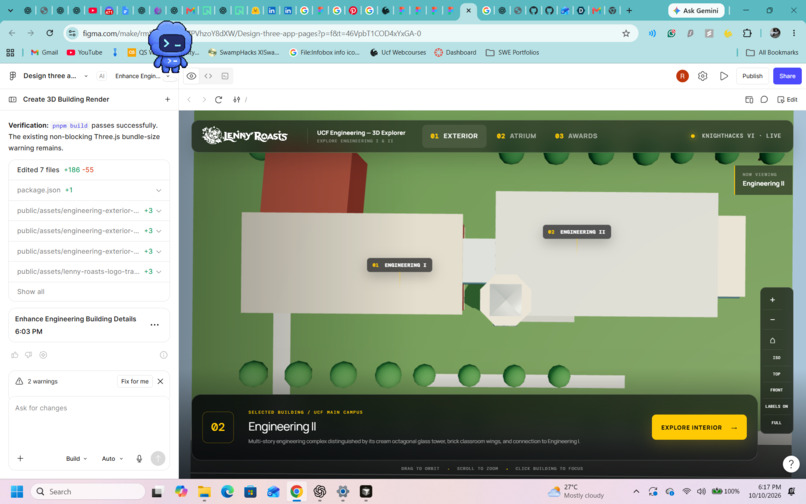Select the 02 Atrium tab
Screen dimensions: 806x504
tap(516, 136)
